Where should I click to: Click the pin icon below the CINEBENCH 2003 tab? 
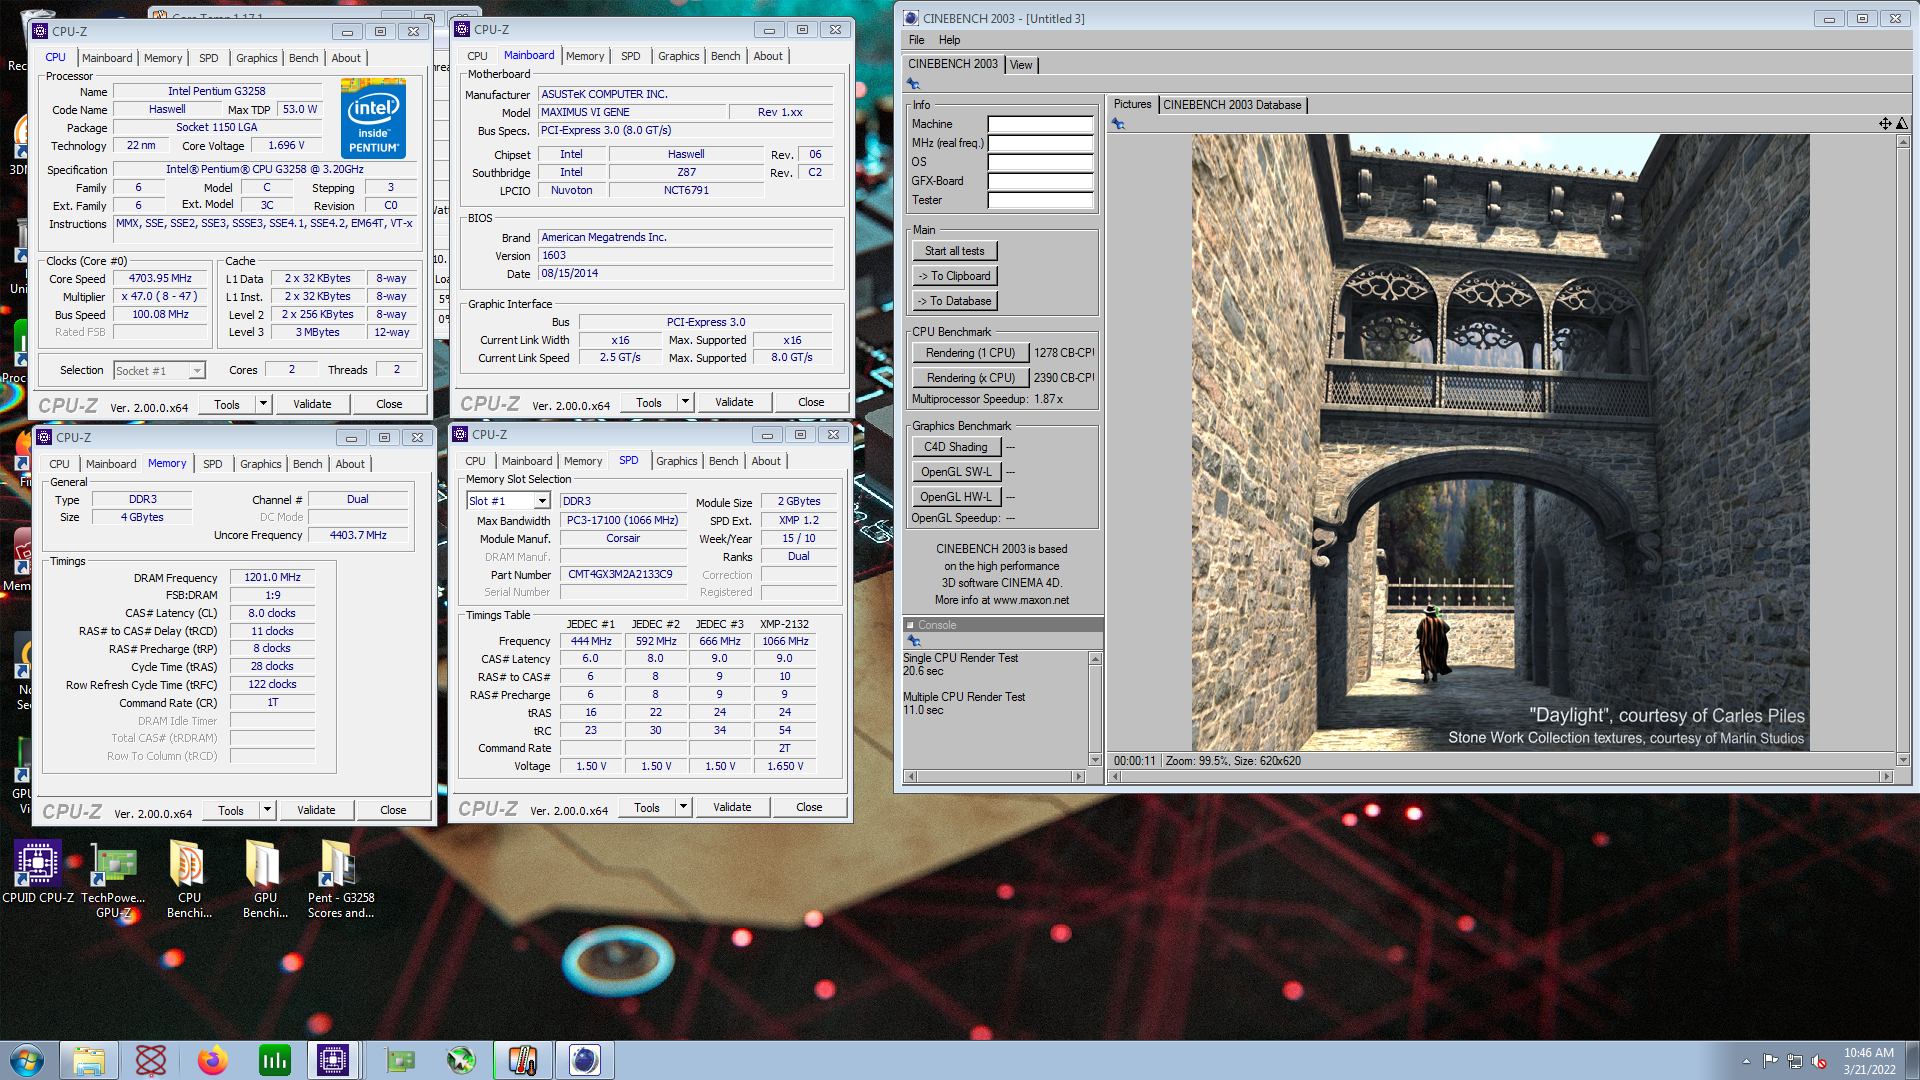pyautogui.click(x=913, y=84)
